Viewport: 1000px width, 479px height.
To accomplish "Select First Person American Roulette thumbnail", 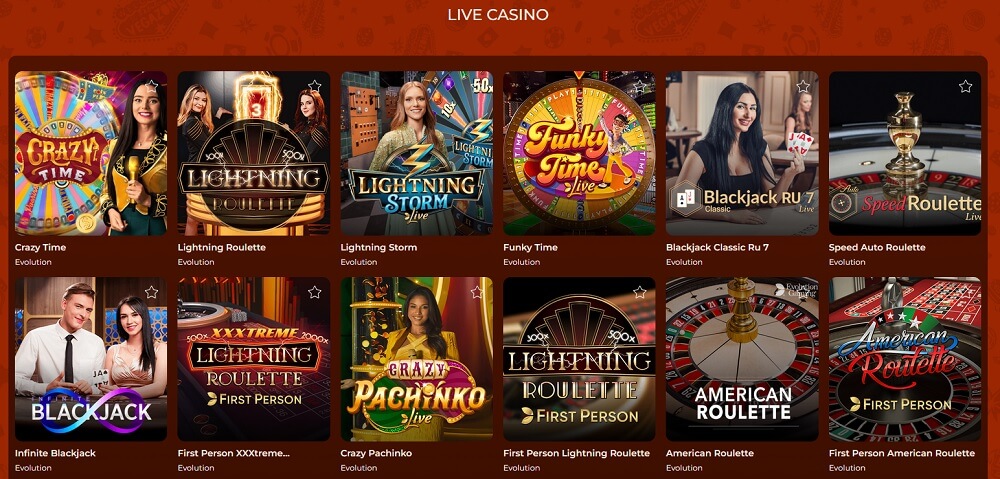I will [x=905, y=359].
